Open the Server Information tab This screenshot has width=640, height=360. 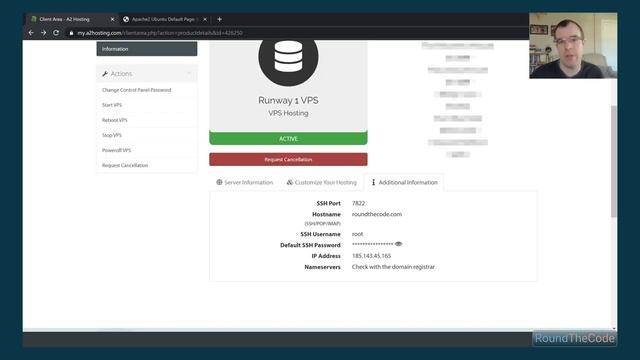pyautogui.click(x=244, y=182)
